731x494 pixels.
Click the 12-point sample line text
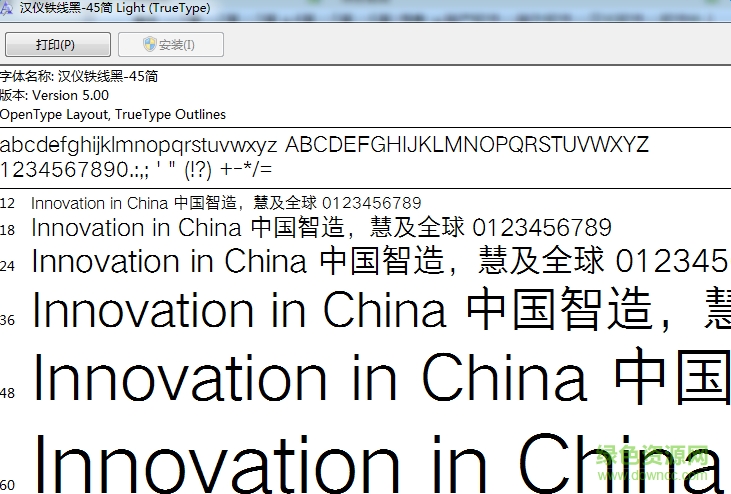click(x=226, y=203)
